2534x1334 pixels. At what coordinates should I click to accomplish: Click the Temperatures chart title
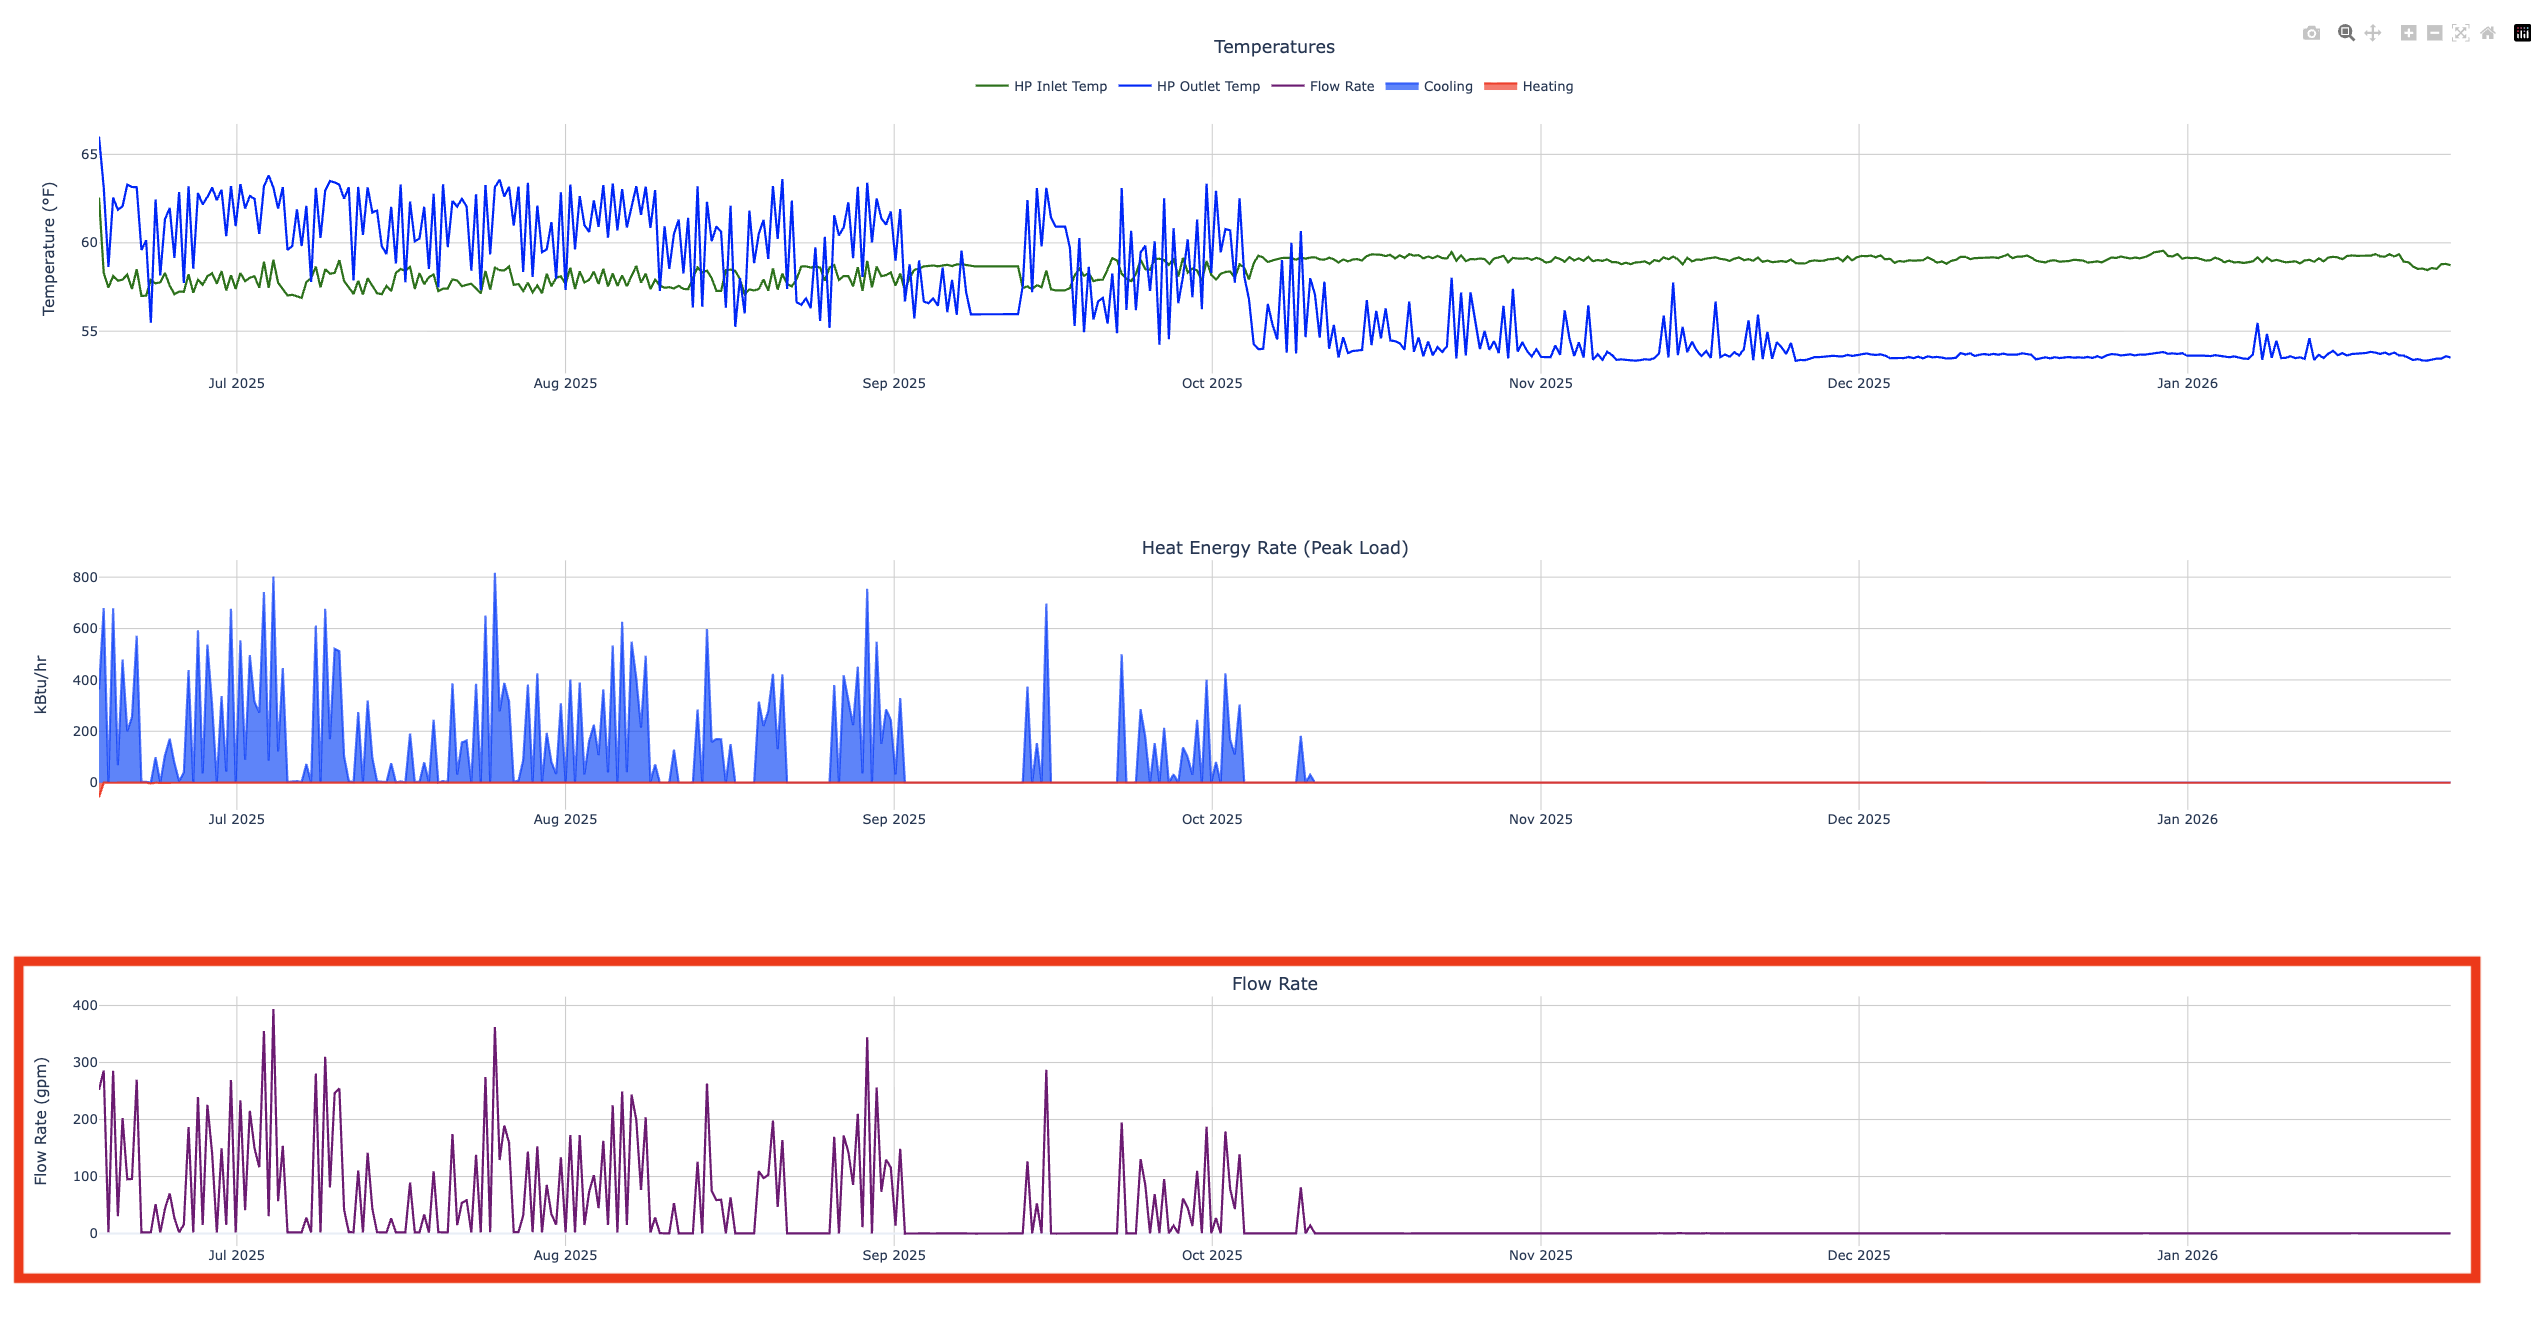[x=1274, y=47]
